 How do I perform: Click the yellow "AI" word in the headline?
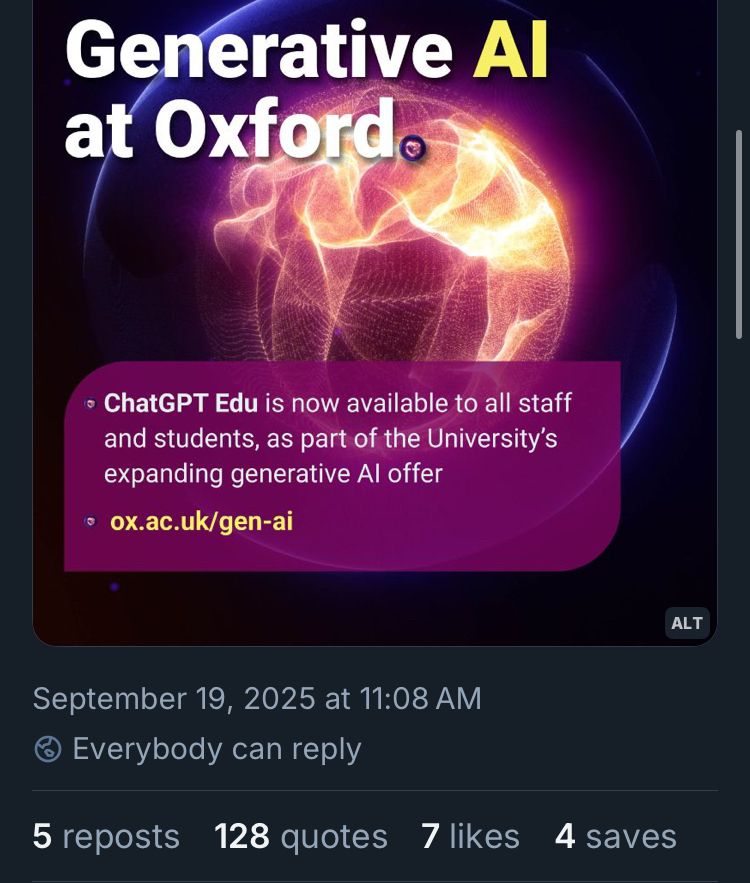coord(510,52)
